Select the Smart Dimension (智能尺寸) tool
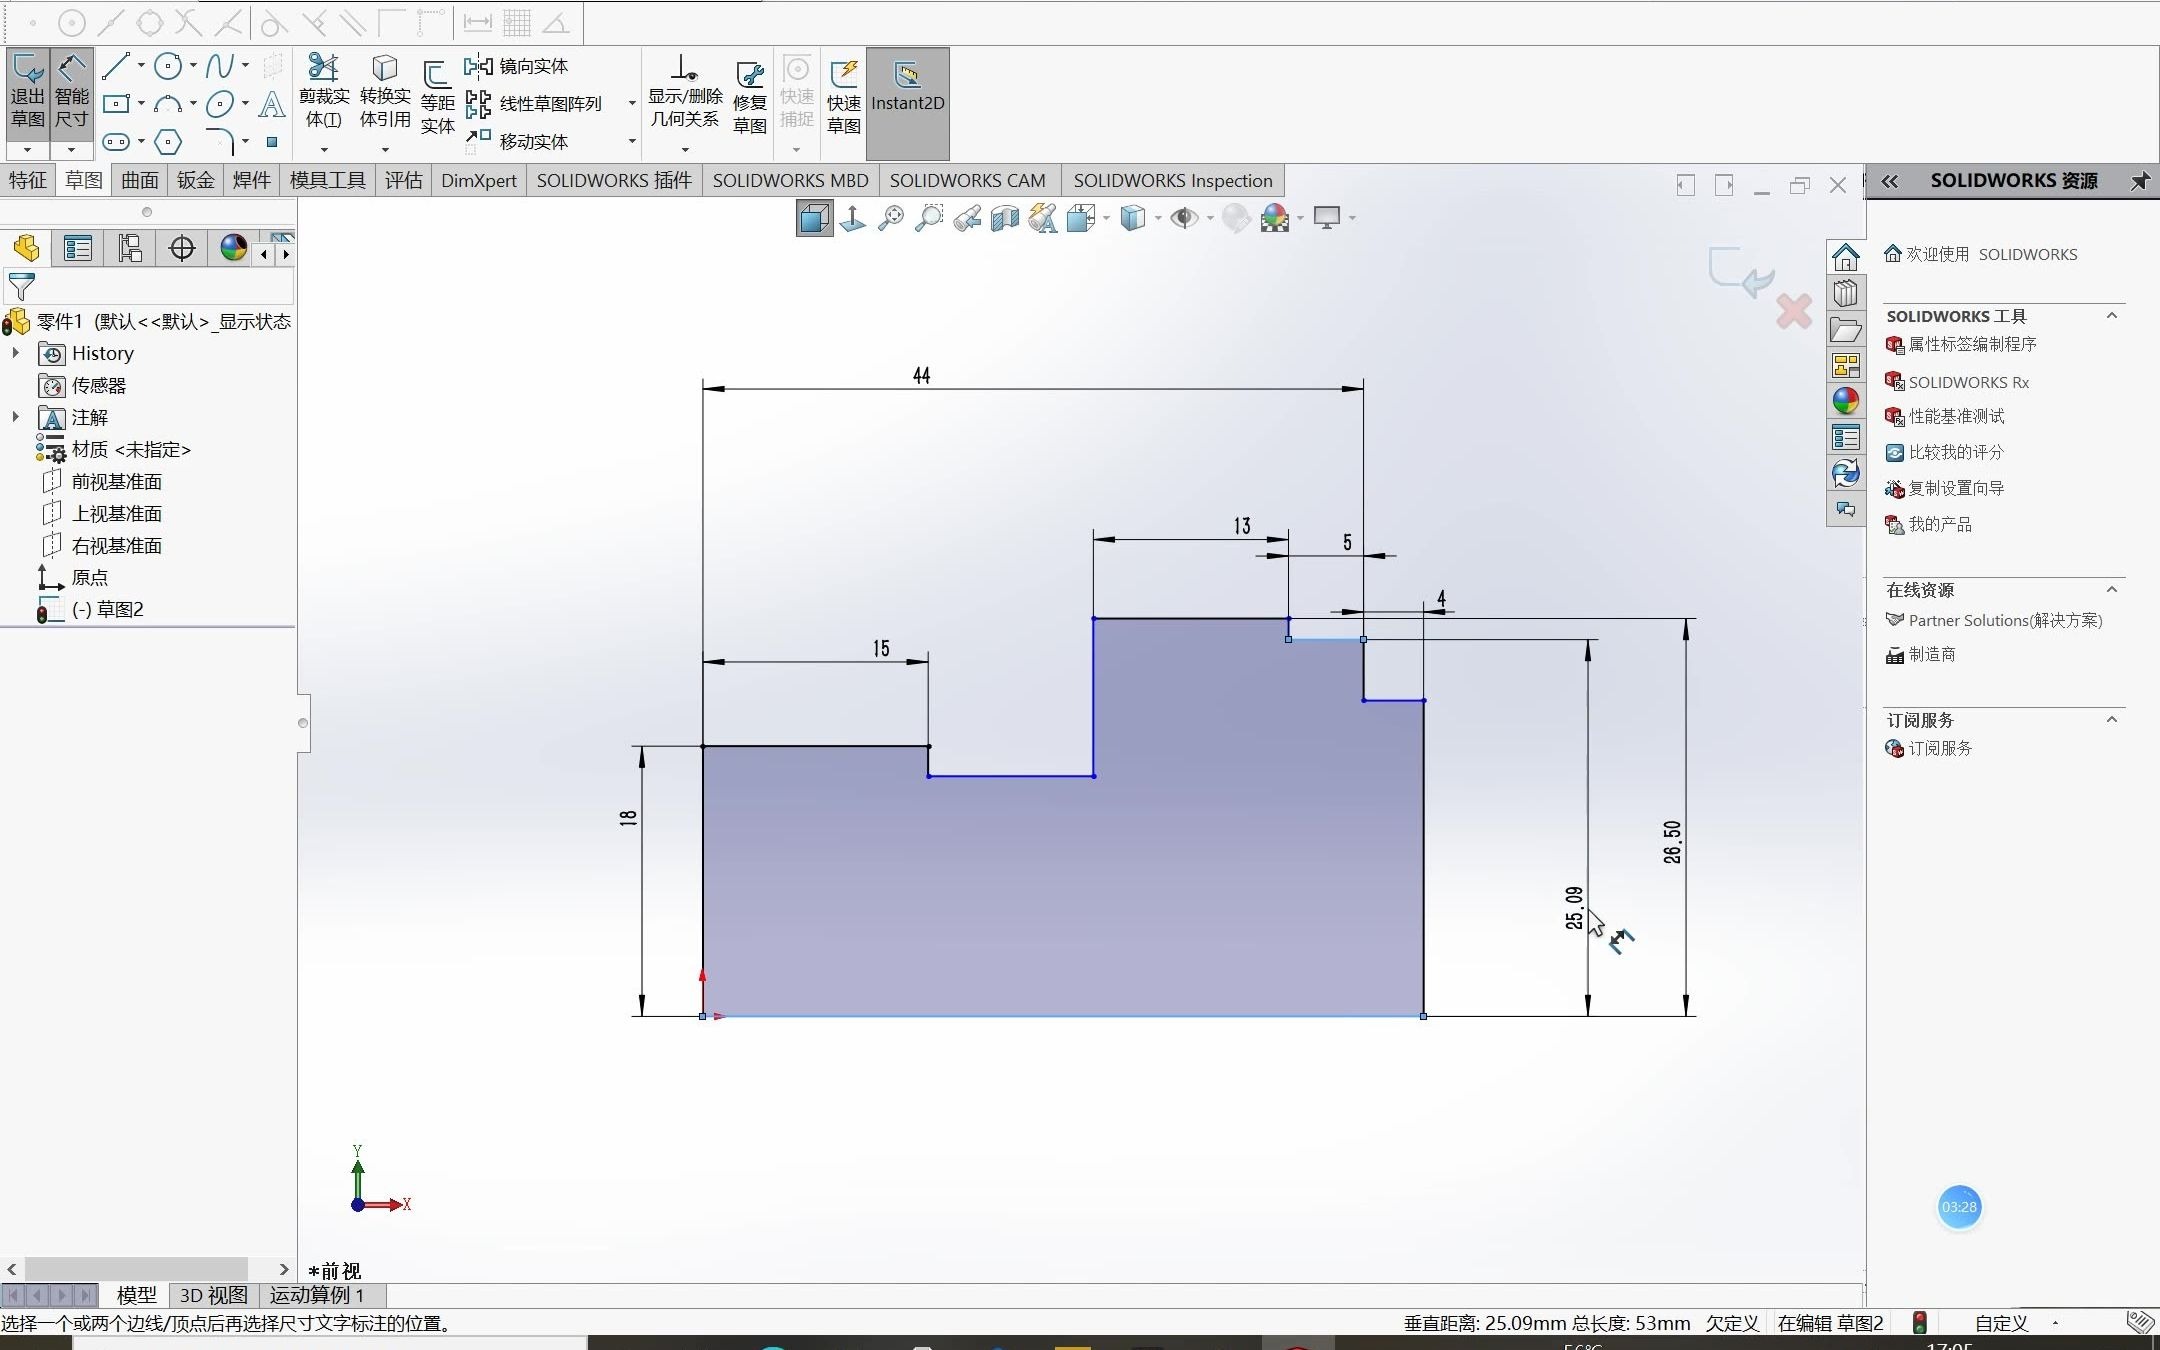 (x=71, y=92)
